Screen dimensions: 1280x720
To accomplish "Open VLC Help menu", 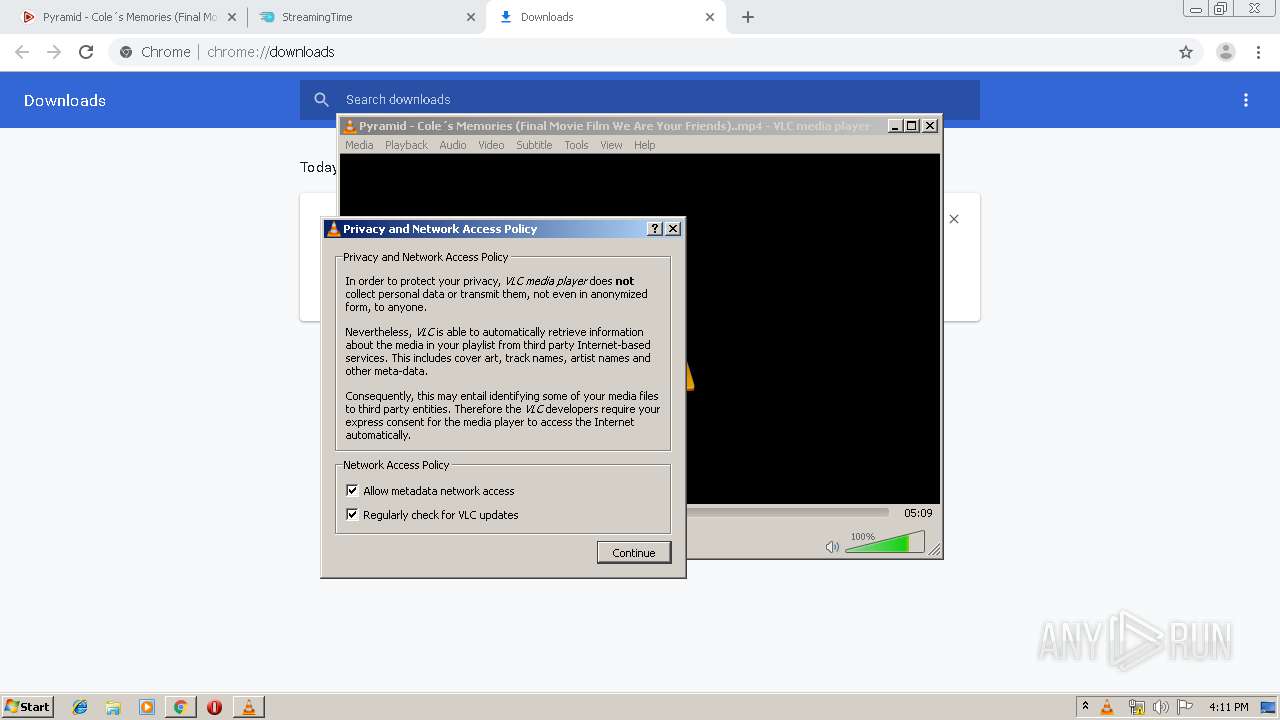I will (x=645, y=145).
